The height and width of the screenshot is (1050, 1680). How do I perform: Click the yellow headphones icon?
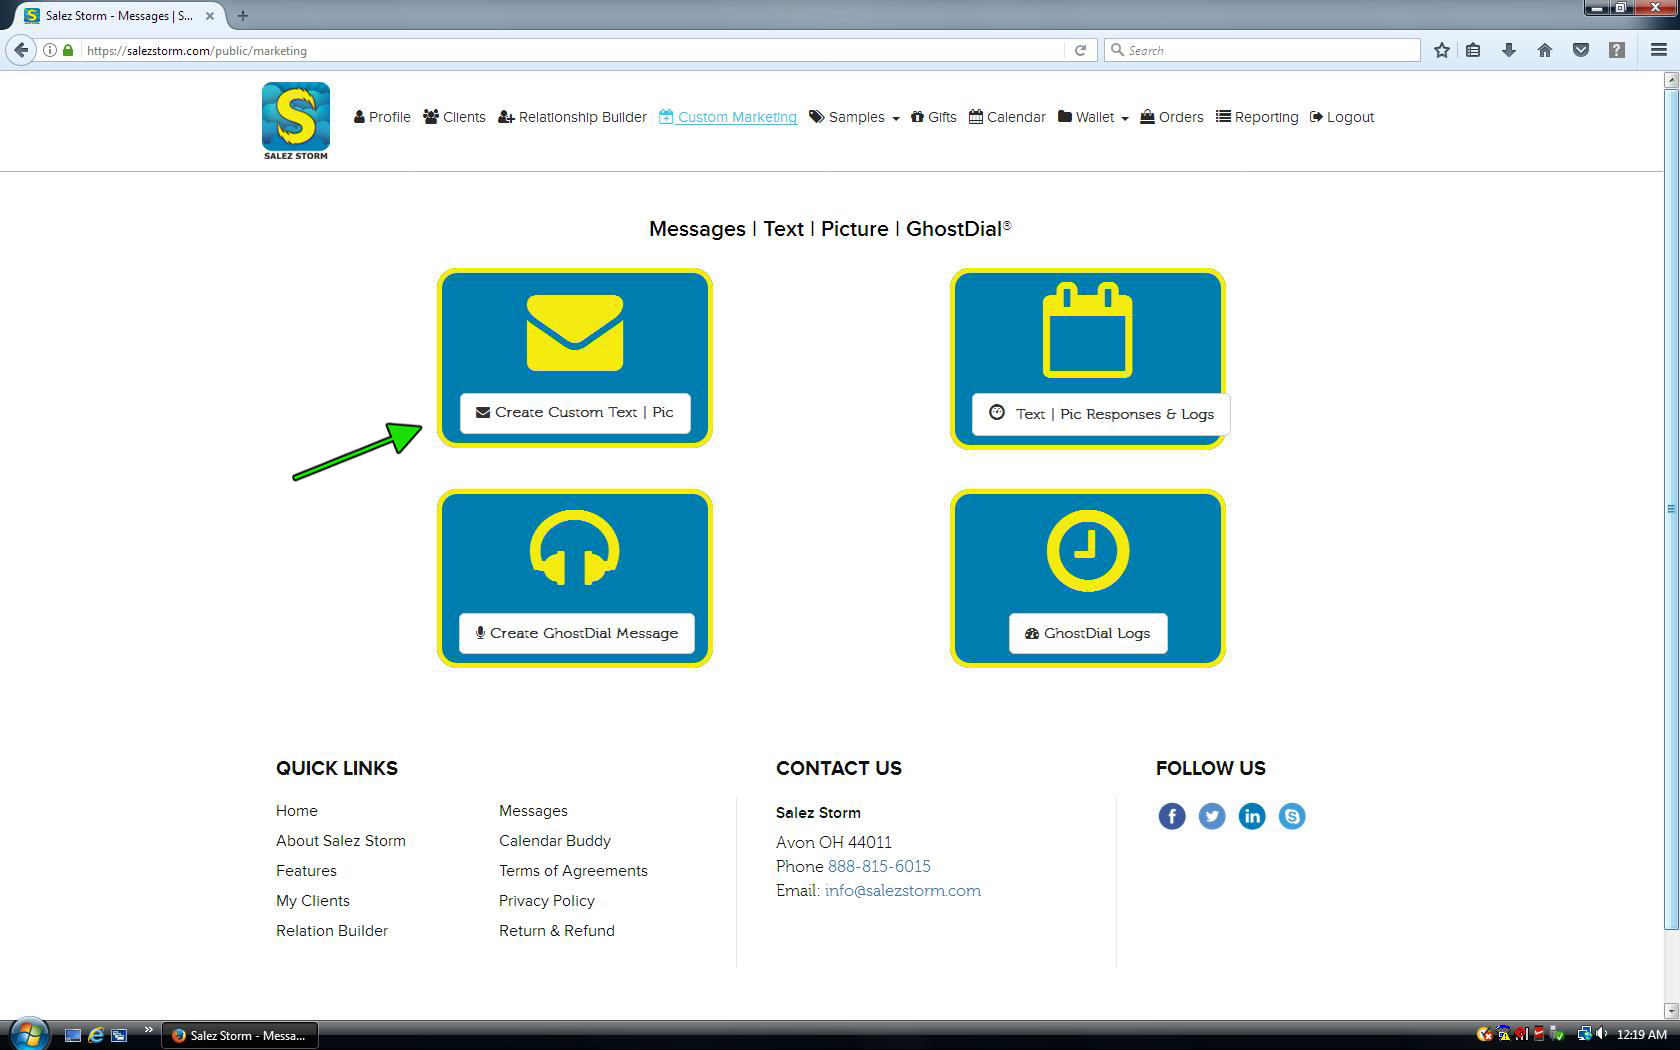tap(575, 549)
